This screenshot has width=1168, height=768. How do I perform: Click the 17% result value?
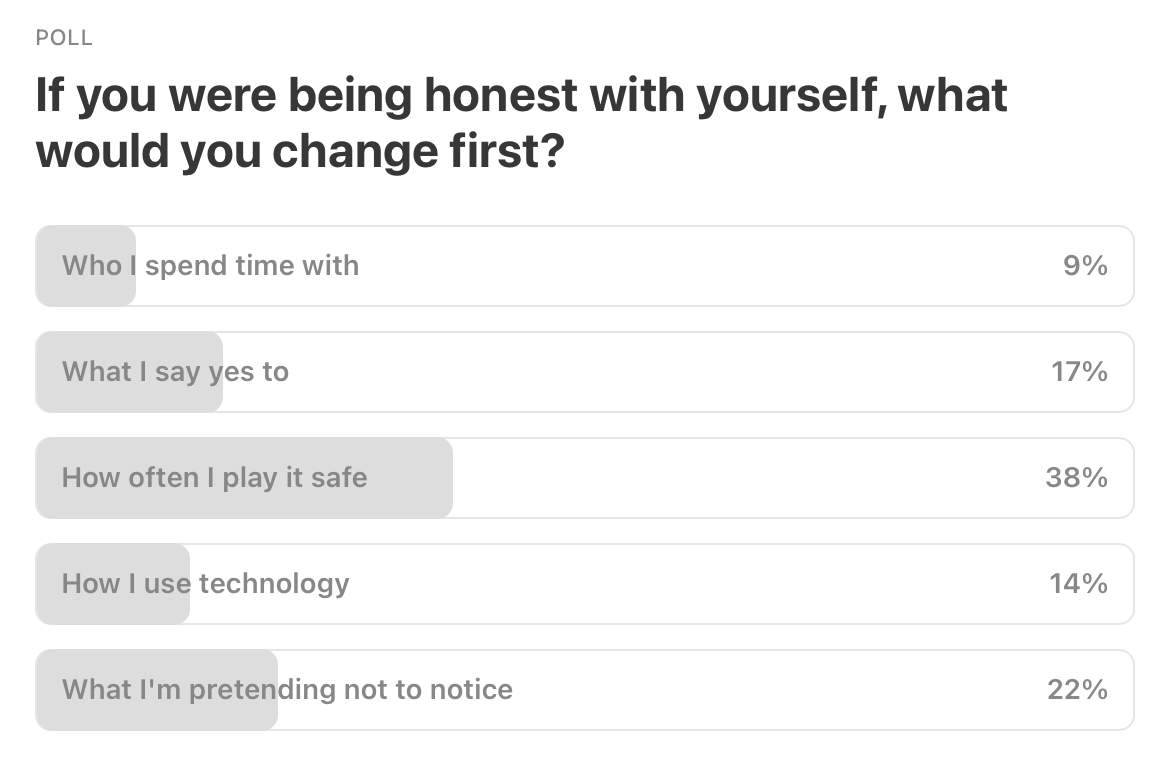tap(1079, 371)
